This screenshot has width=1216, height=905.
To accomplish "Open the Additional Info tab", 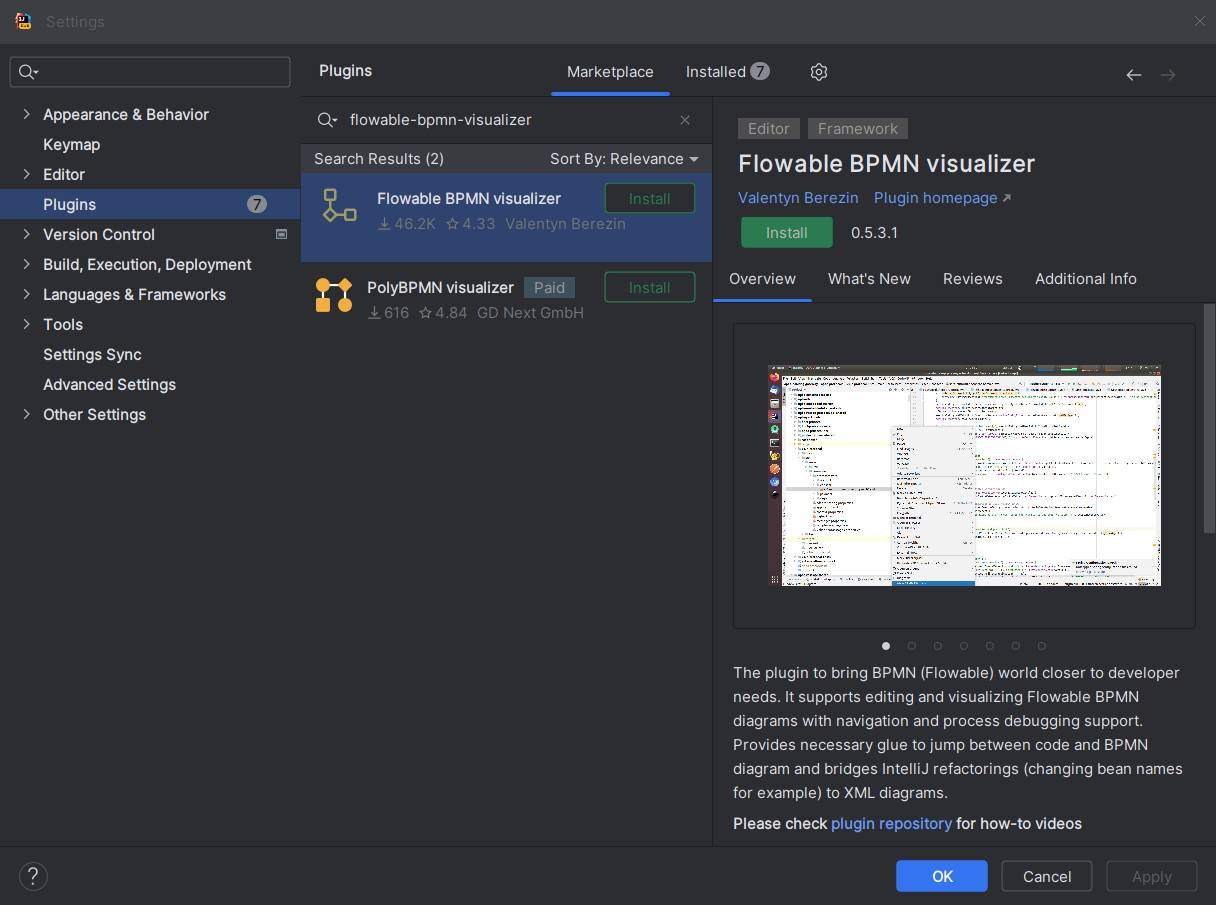I will [1086, 279].
